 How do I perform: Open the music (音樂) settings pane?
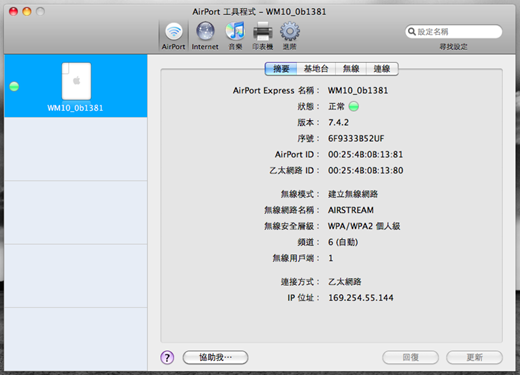235,36
